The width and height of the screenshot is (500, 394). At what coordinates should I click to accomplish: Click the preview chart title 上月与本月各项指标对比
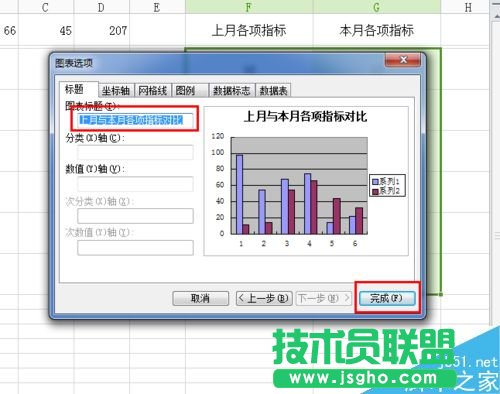305,117
